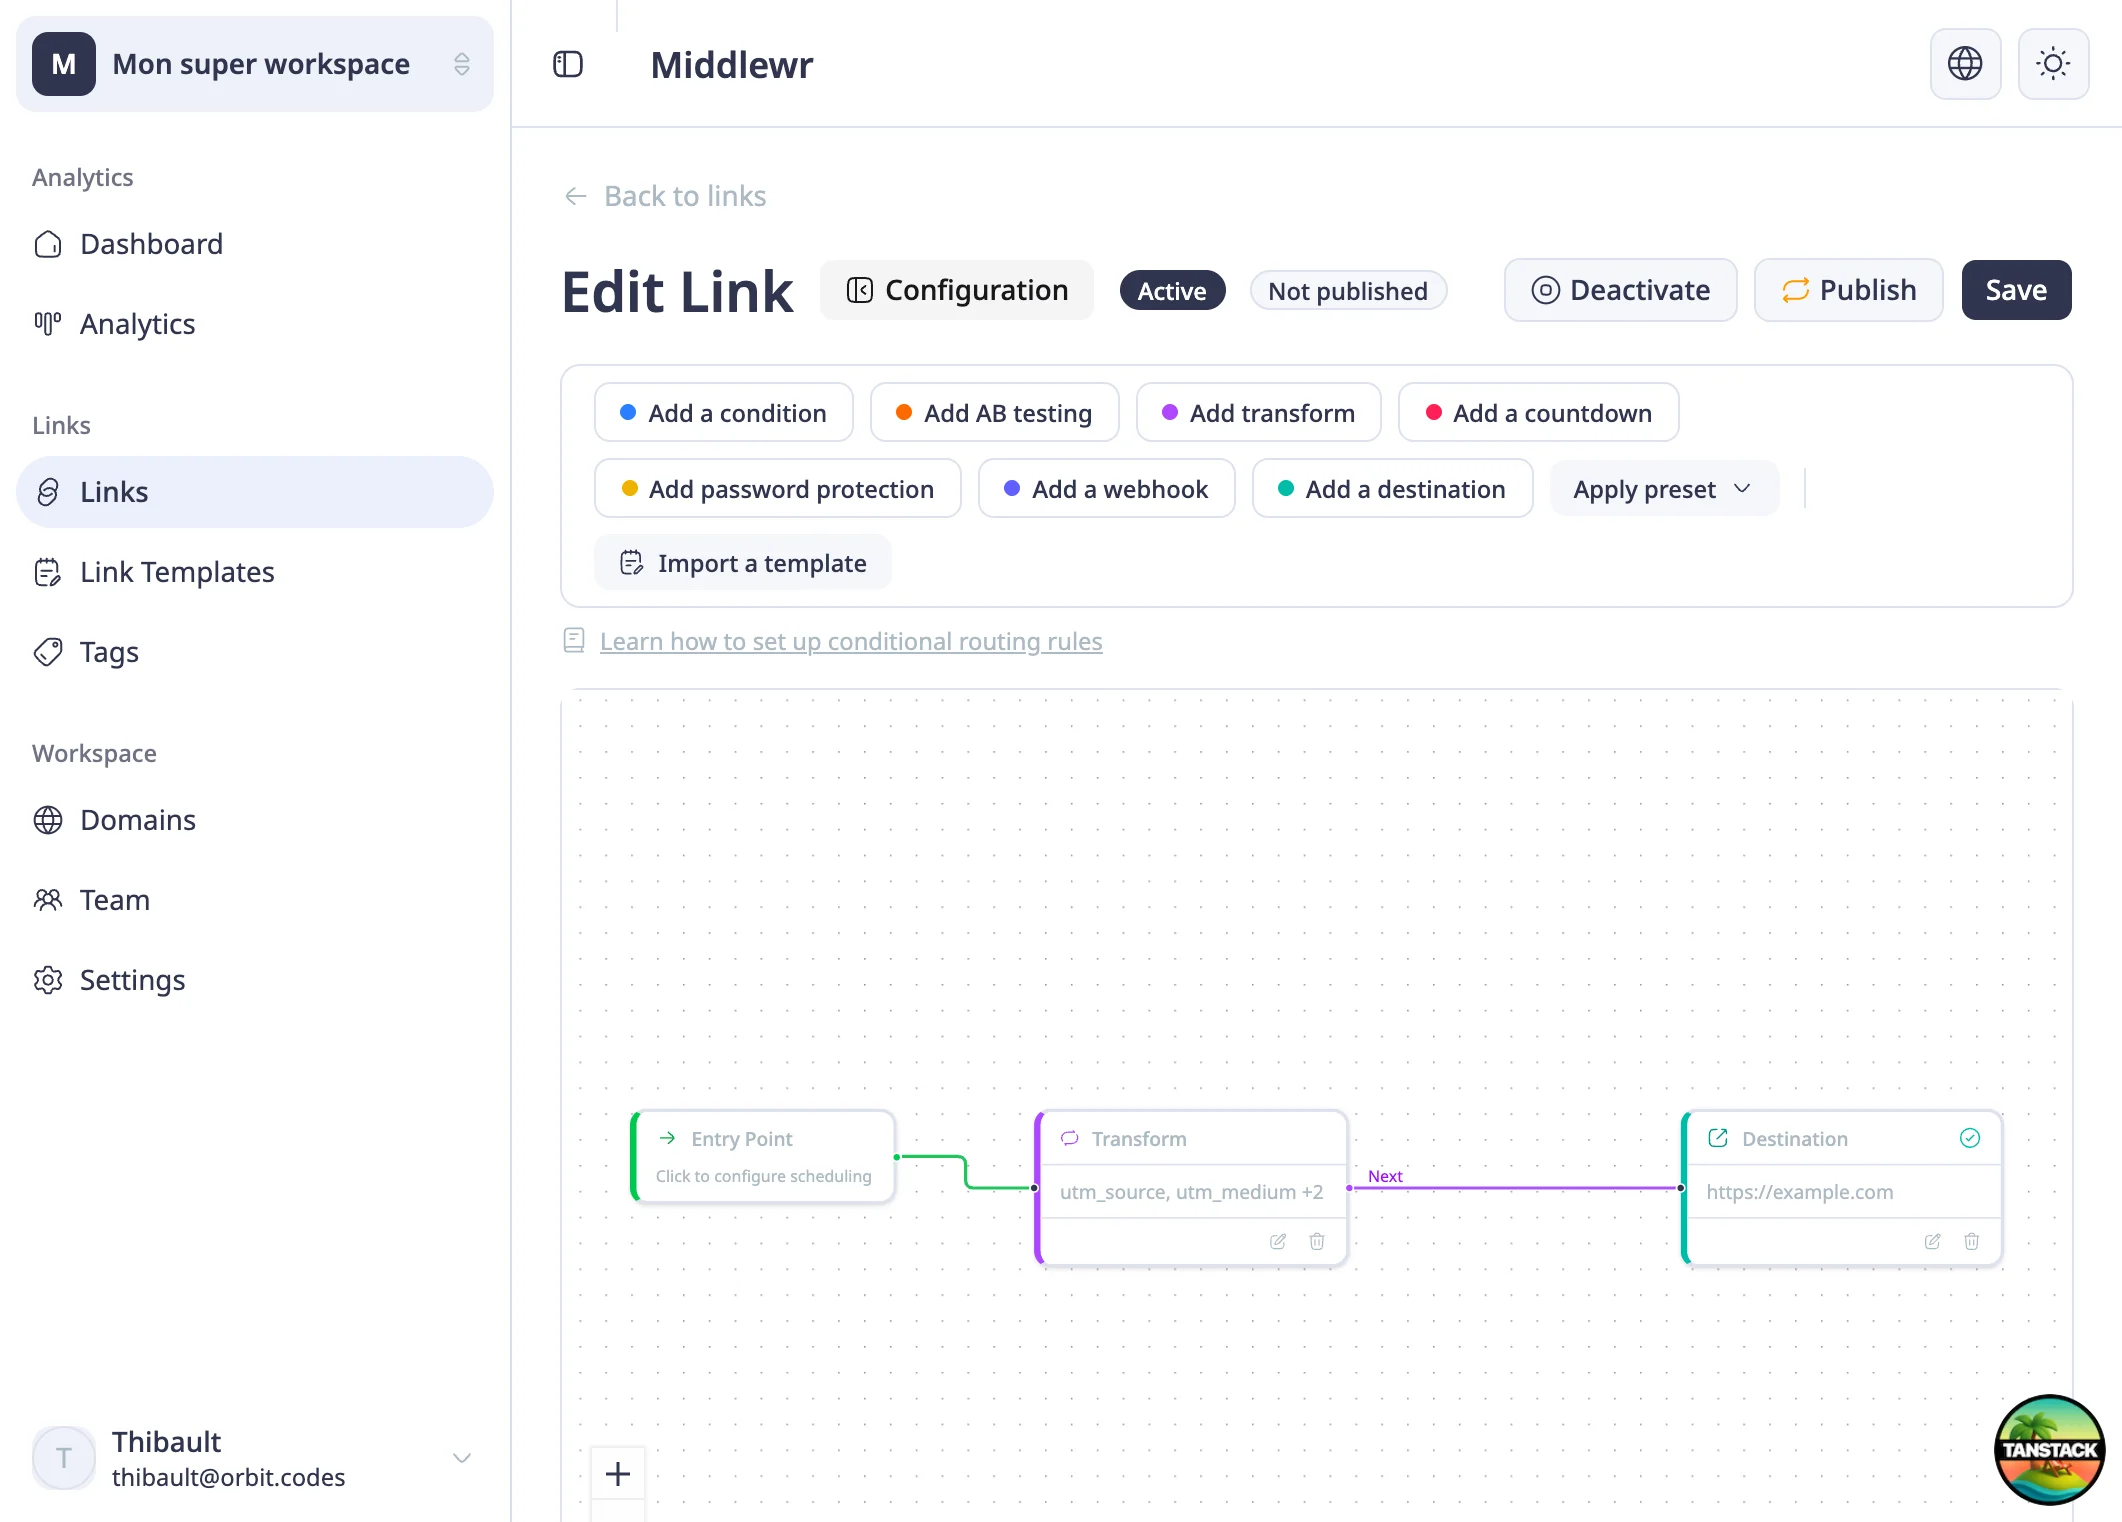
Task: Add a webhook node
Action: click(1106, 488)
